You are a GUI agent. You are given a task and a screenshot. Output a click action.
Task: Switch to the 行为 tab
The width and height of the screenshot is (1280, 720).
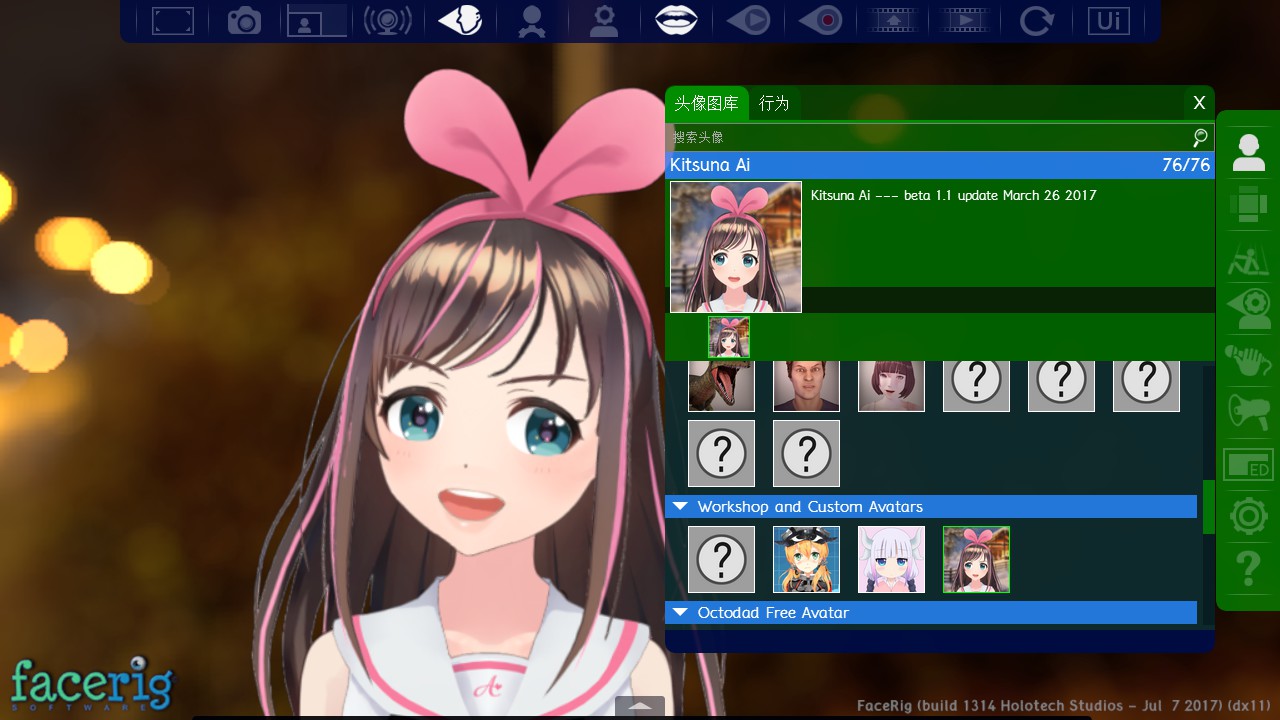(x=774, y=103)
